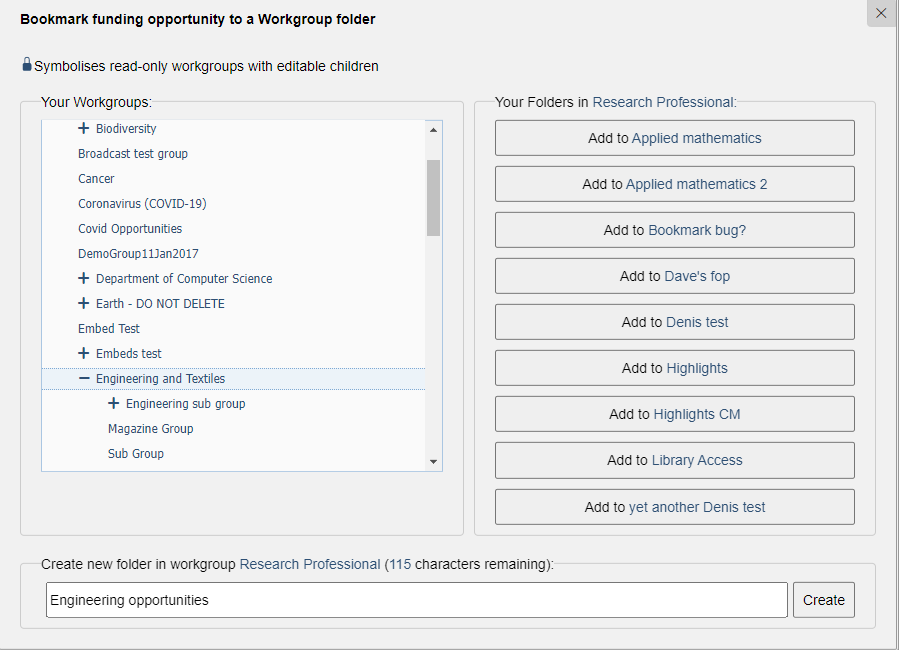Add to Highlights CM folder
Image resolution: width=899 pixels, height=650 pixels.
click(x=674, y=414)
